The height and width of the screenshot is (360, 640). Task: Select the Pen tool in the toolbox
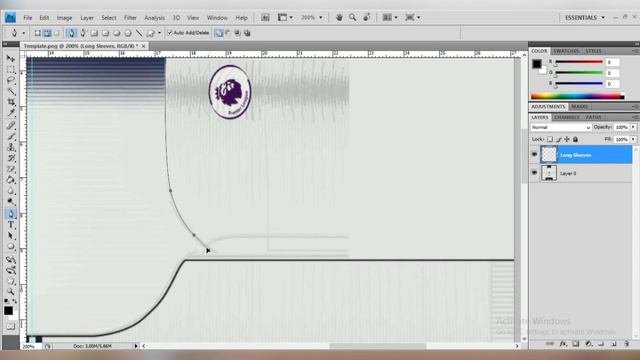tap(11, 213)
